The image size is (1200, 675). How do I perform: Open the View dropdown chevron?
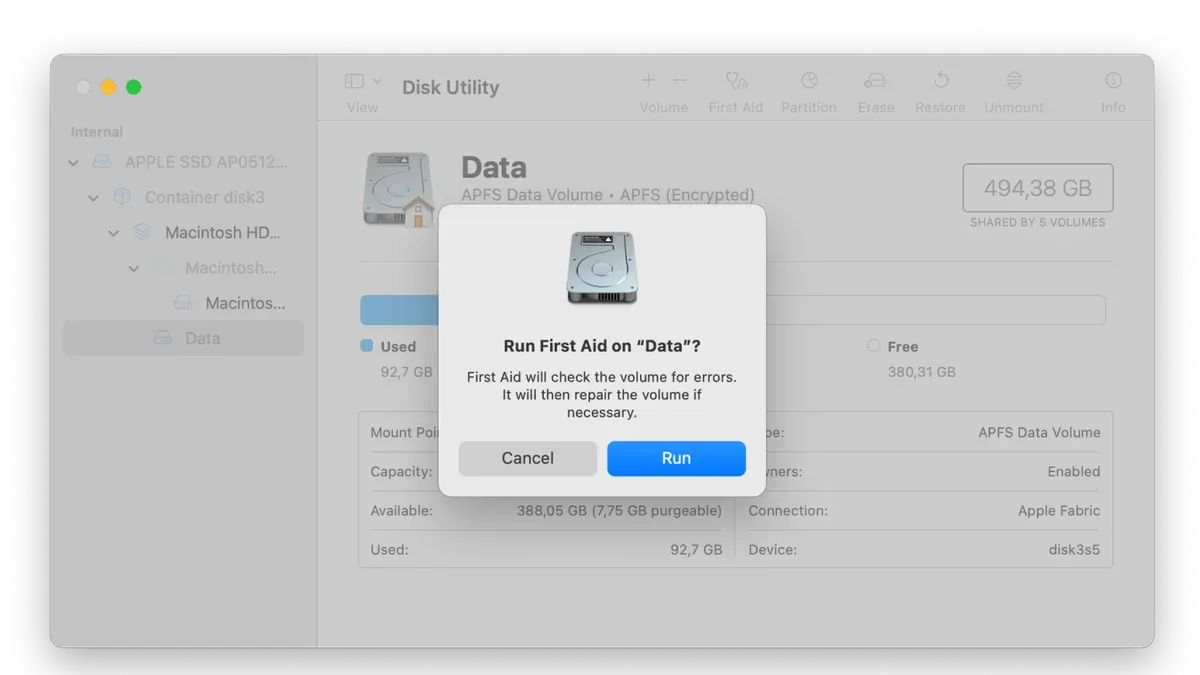[377, 81]
